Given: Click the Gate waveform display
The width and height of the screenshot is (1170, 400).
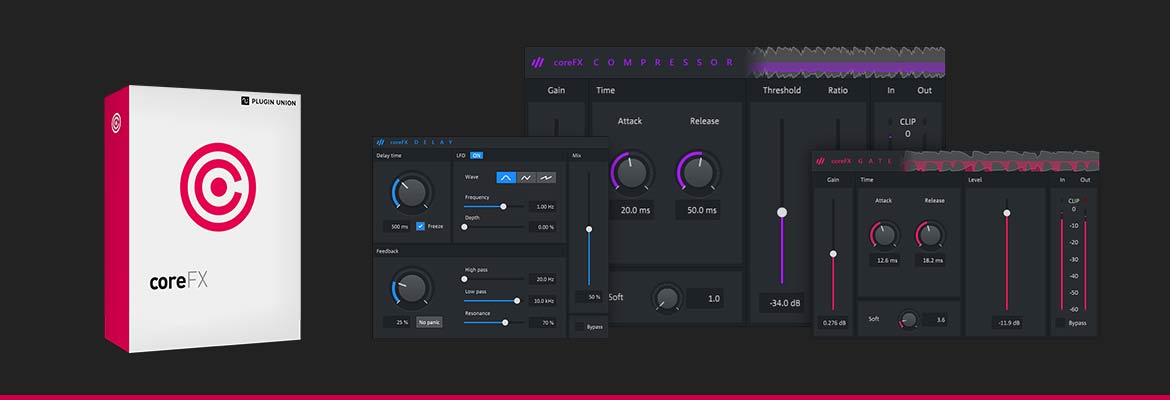Looking at the screenshot, I should (1001, 160).
